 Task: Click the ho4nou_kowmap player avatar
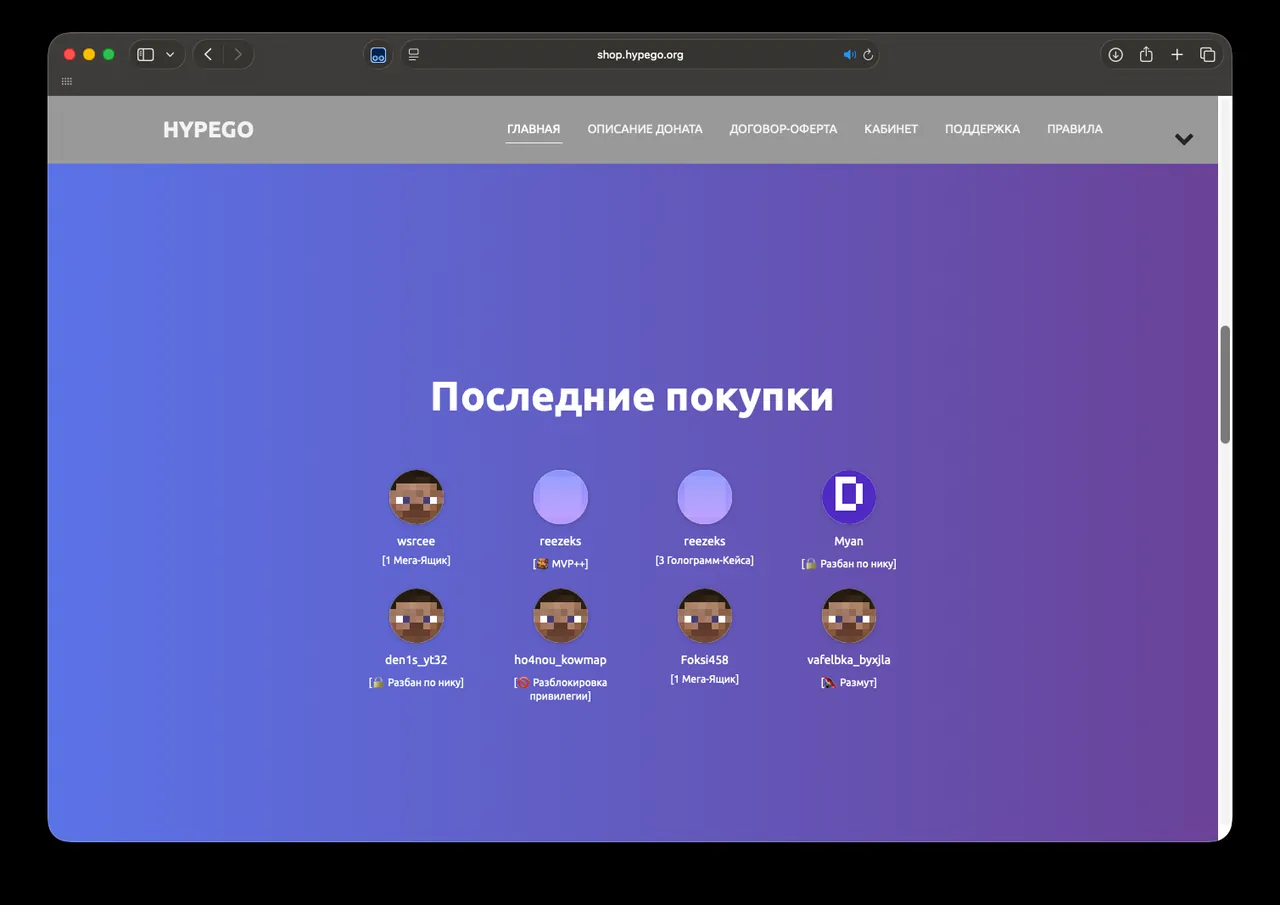pyautogui.click(x=560, y=616)
